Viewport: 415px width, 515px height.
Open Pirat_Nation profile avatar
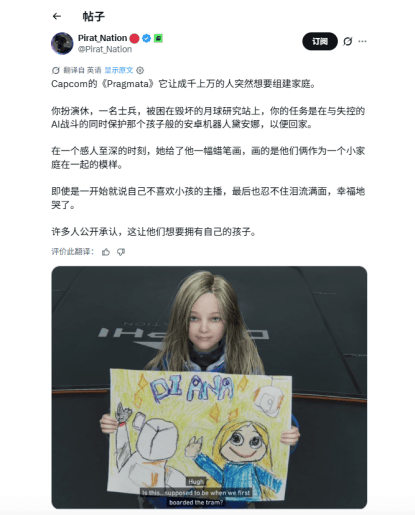(62, 43)
